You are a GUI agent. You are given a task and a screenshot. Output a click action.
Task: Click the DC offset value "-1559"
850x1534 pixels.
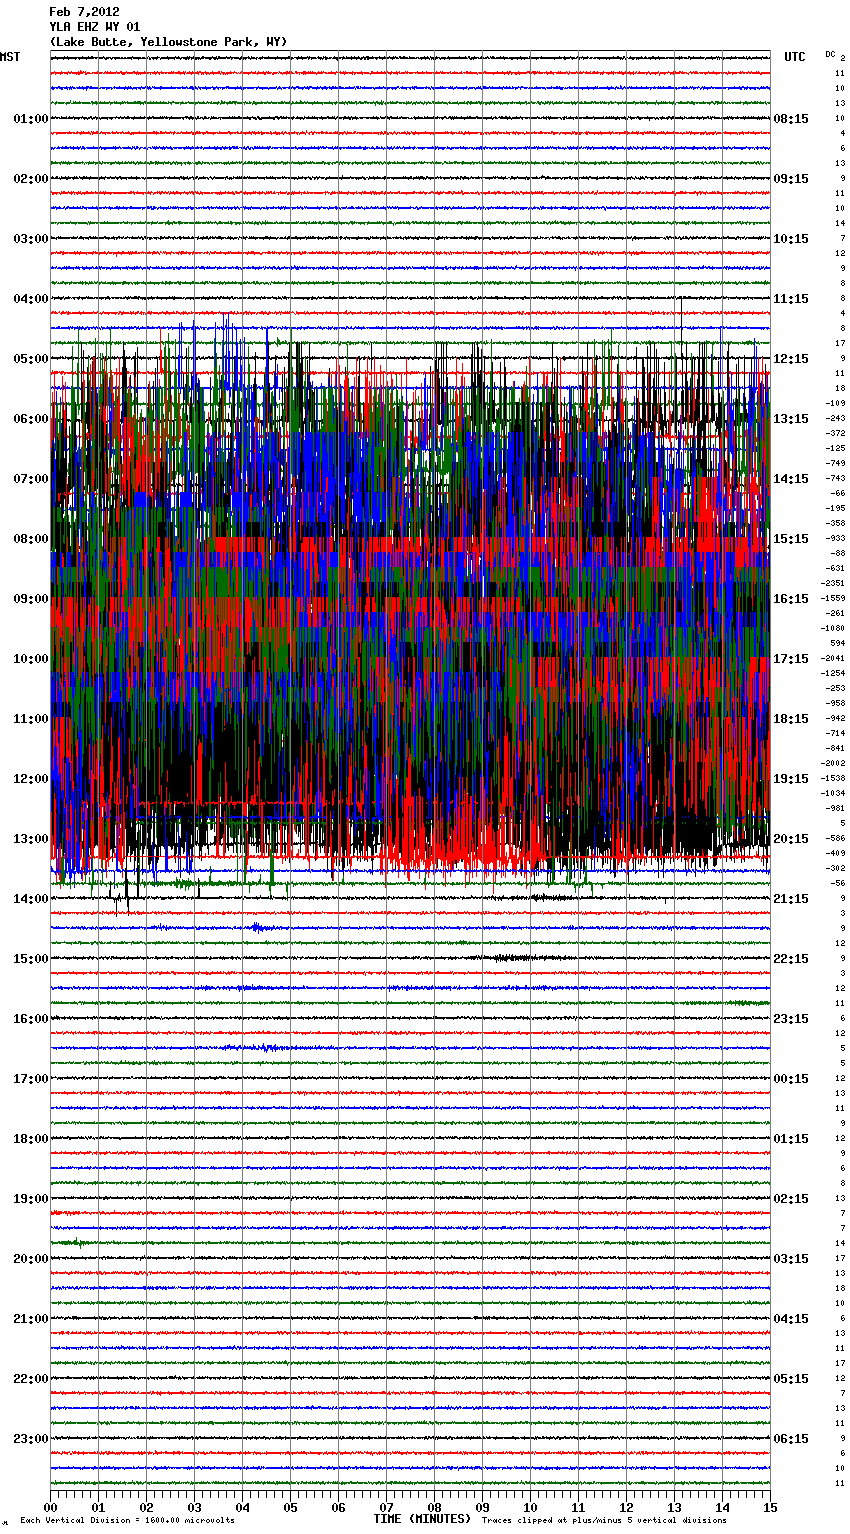point(833,598)
